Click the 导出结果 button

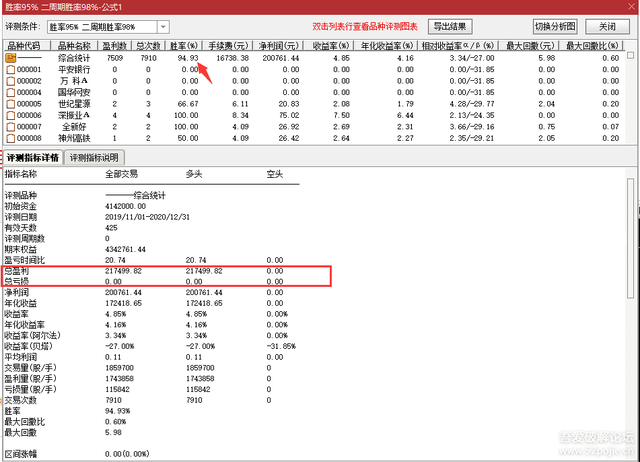[x=450, y=27]
